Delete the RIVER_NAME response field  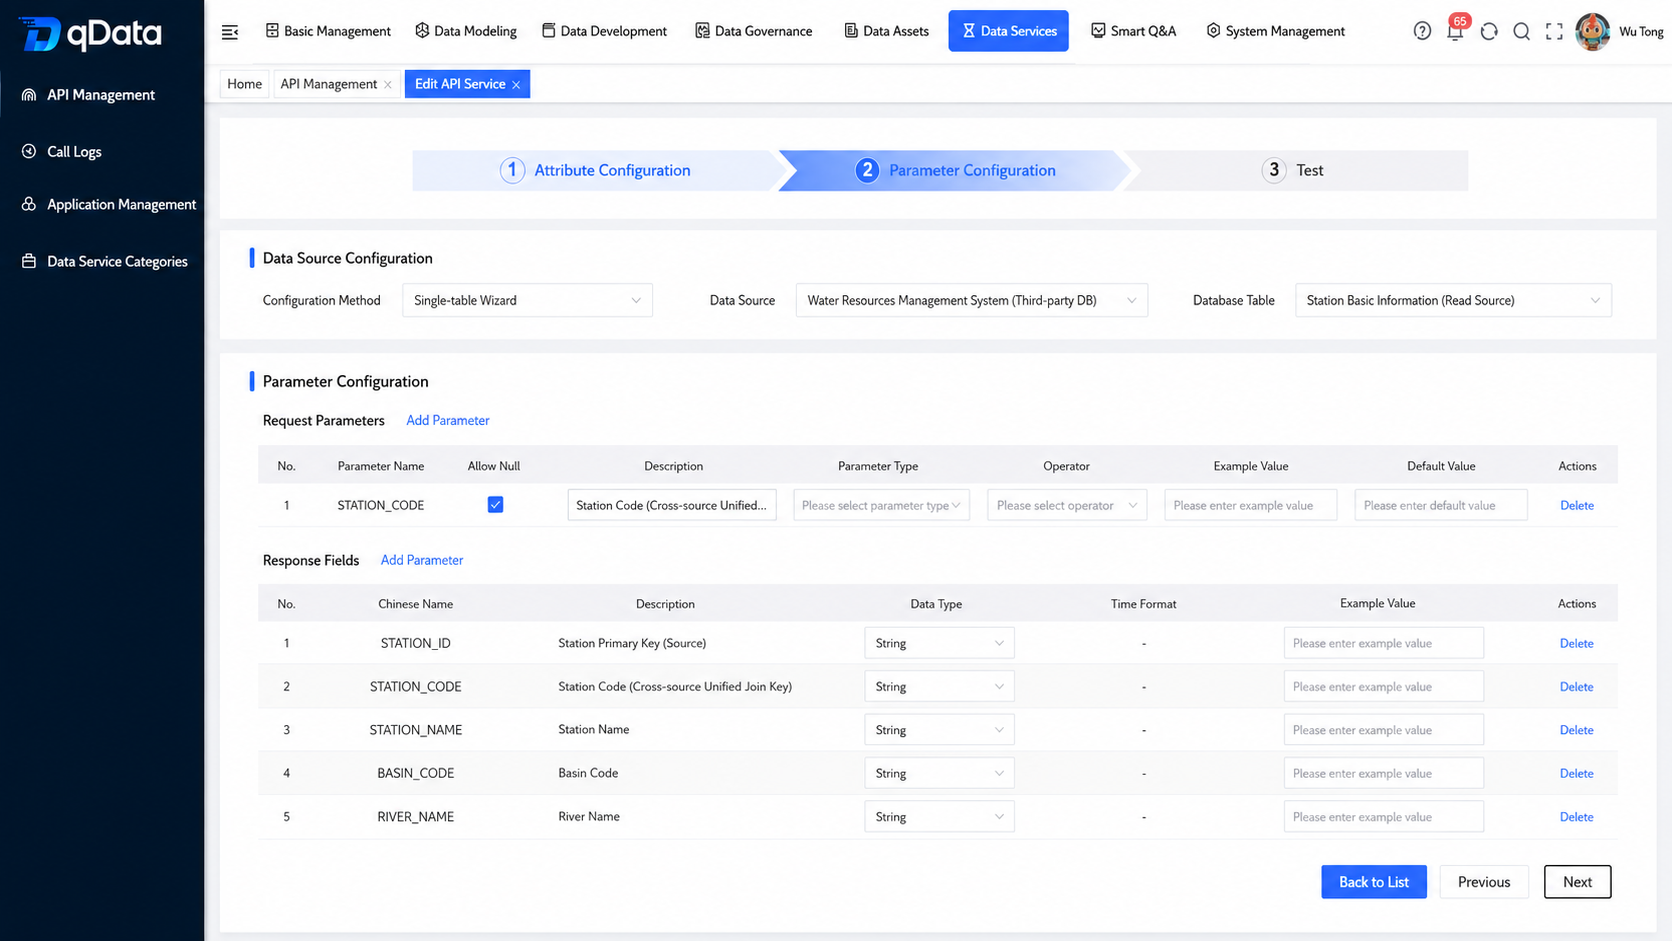coord(1577,817)
